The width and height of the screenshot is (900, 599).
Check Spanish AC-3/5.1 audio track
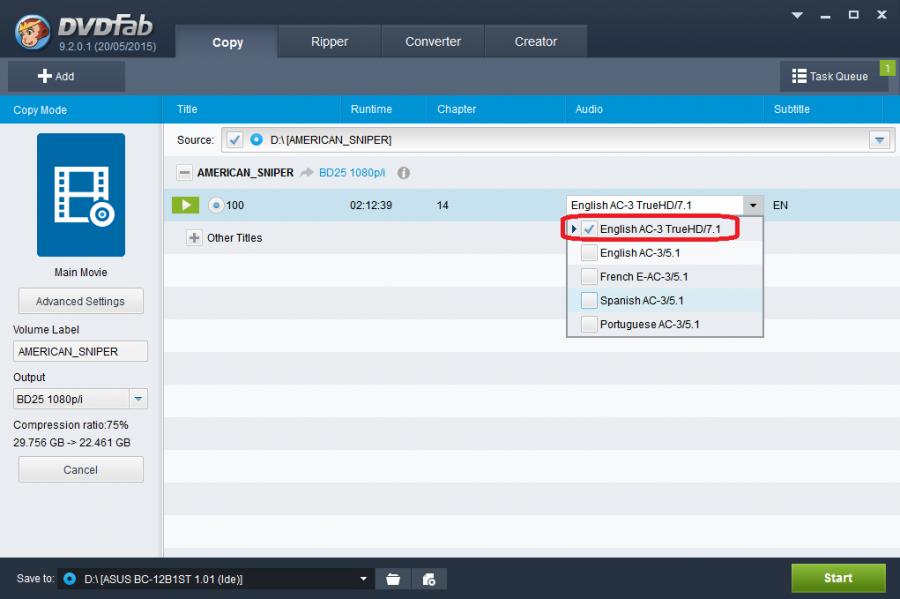point(589,300)
